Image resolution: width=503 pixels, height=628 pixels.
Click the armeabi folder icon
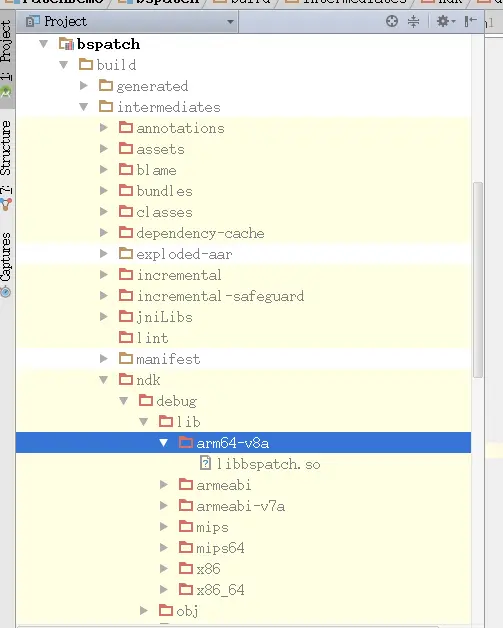[x=186, y=484]
